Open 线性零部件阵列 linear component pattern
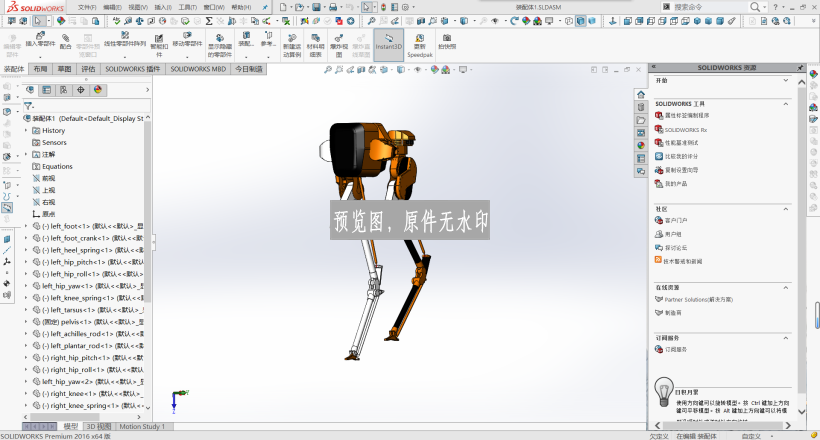The image size is (820, 440). [124, 40]
